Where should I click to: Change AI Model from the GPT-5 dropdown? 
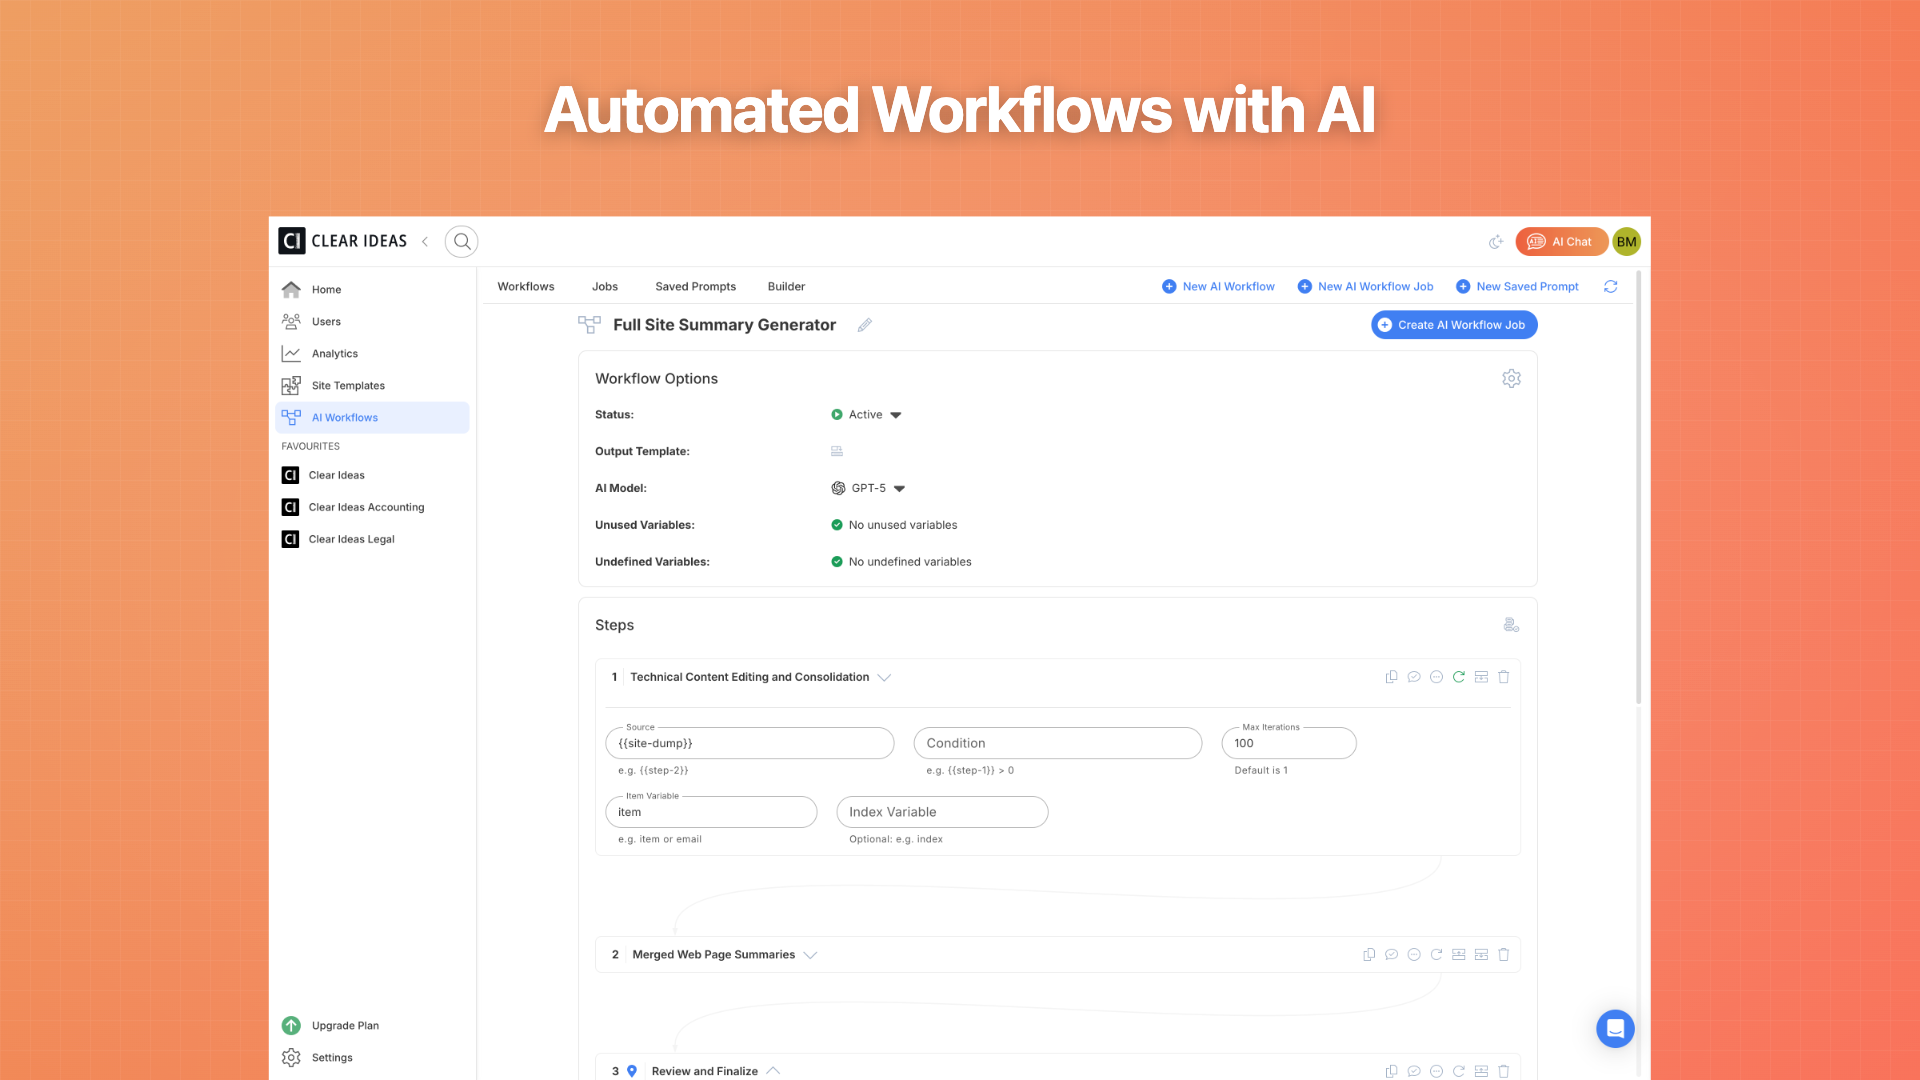(869, 488)
